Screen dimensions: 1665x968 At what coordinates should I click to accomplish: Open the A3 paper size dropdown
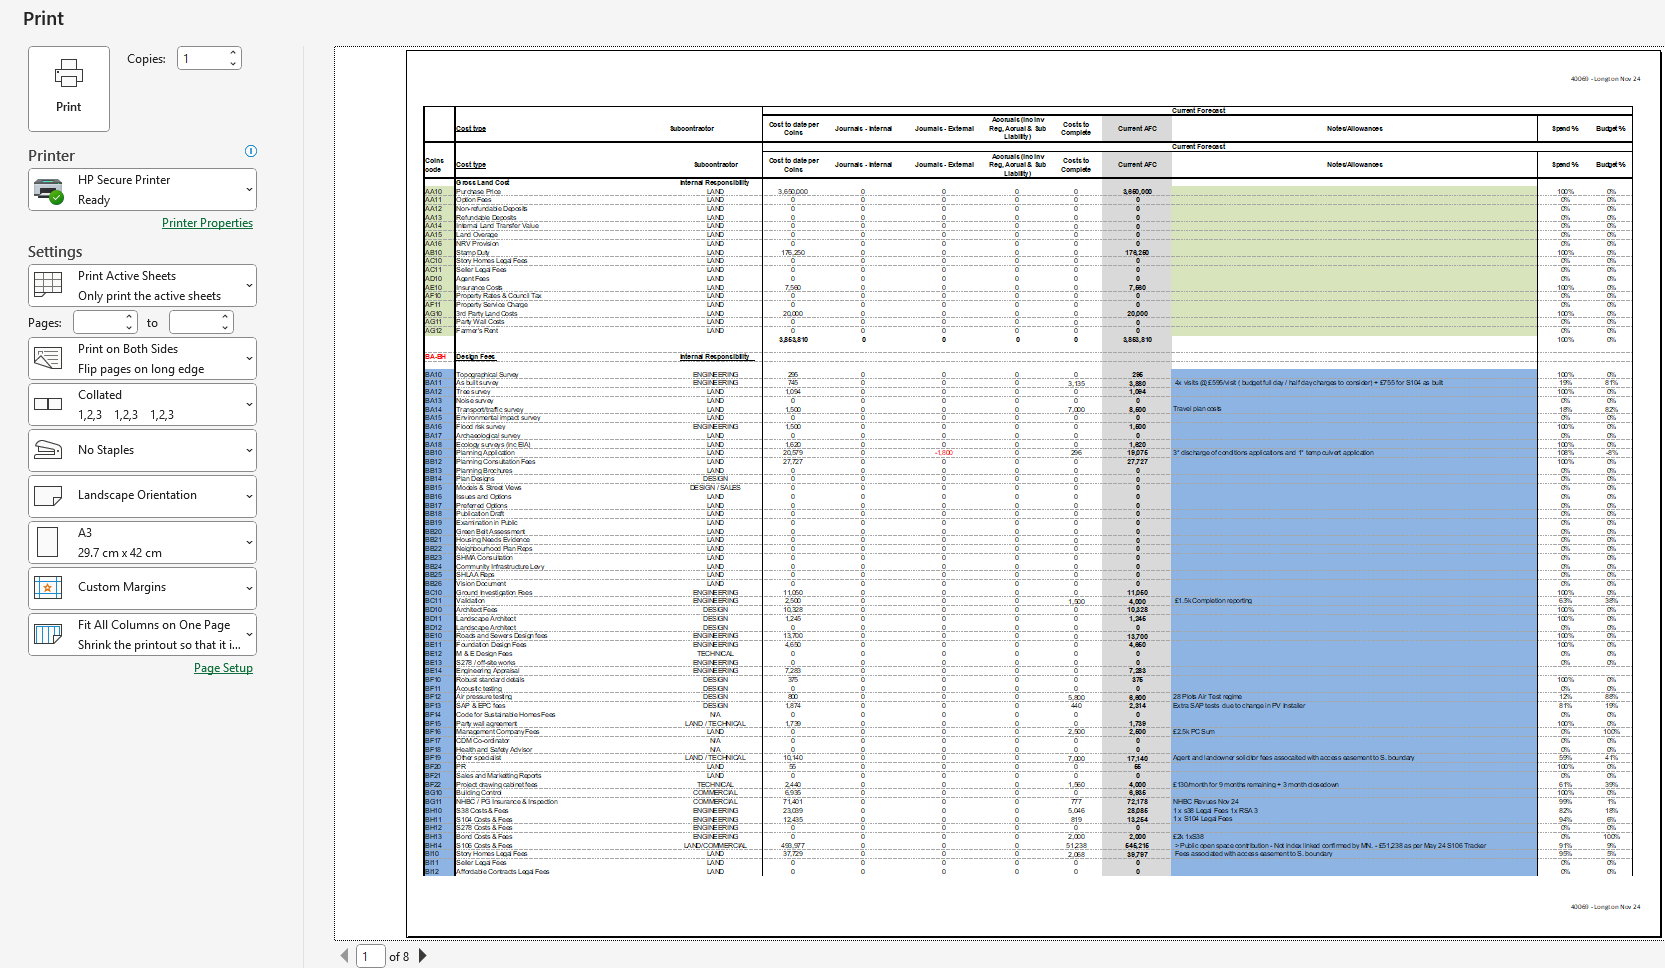pyautogui.click(x=143, y=542)
